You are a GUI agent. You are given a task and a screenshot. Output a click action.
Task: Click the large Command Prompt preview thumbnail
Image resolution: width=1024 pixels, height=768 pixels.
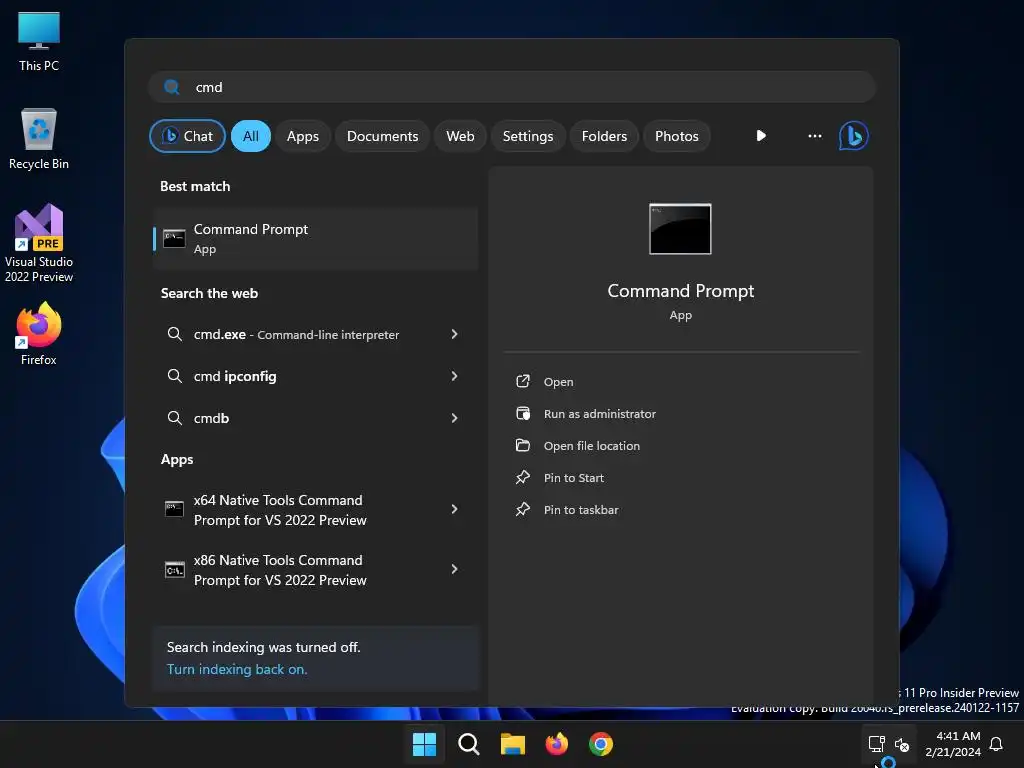tap(680, 229)
